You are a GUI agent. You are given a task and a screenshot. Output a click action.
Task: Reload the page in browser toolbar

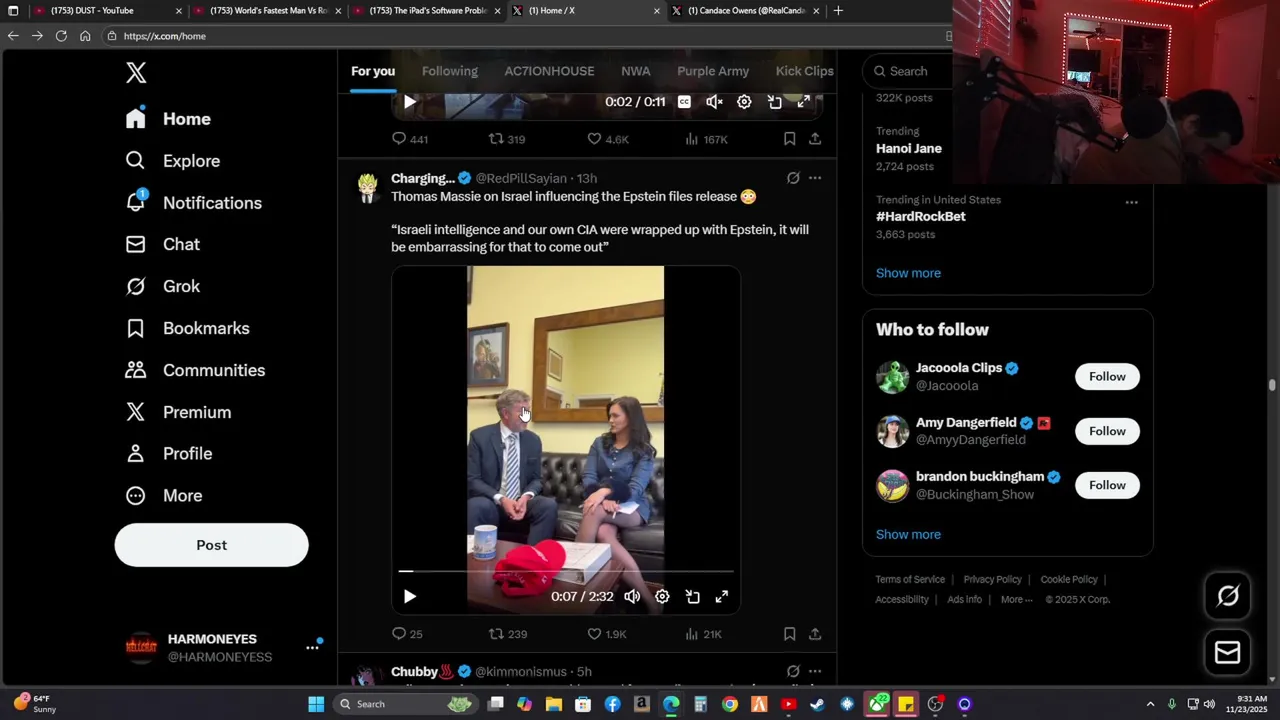pos(61,36)
